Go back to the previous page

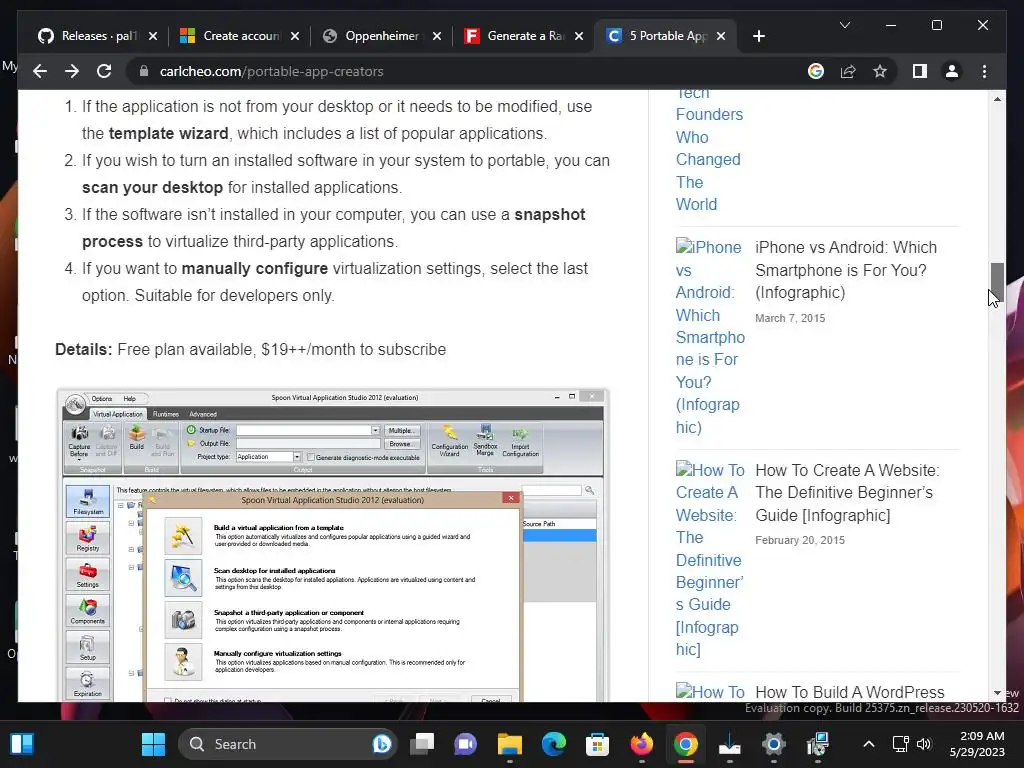(x=40, y=71)
